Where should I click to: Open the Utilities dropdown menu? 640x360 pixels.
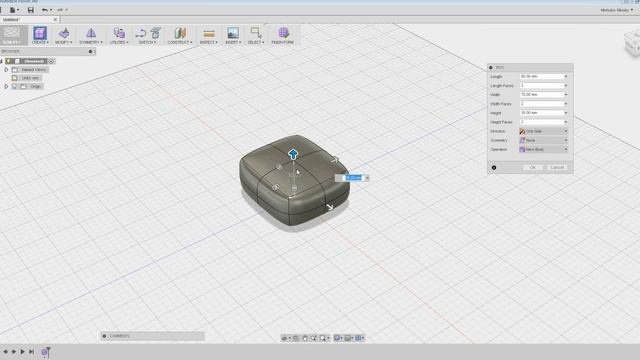(x=119, y=42)
